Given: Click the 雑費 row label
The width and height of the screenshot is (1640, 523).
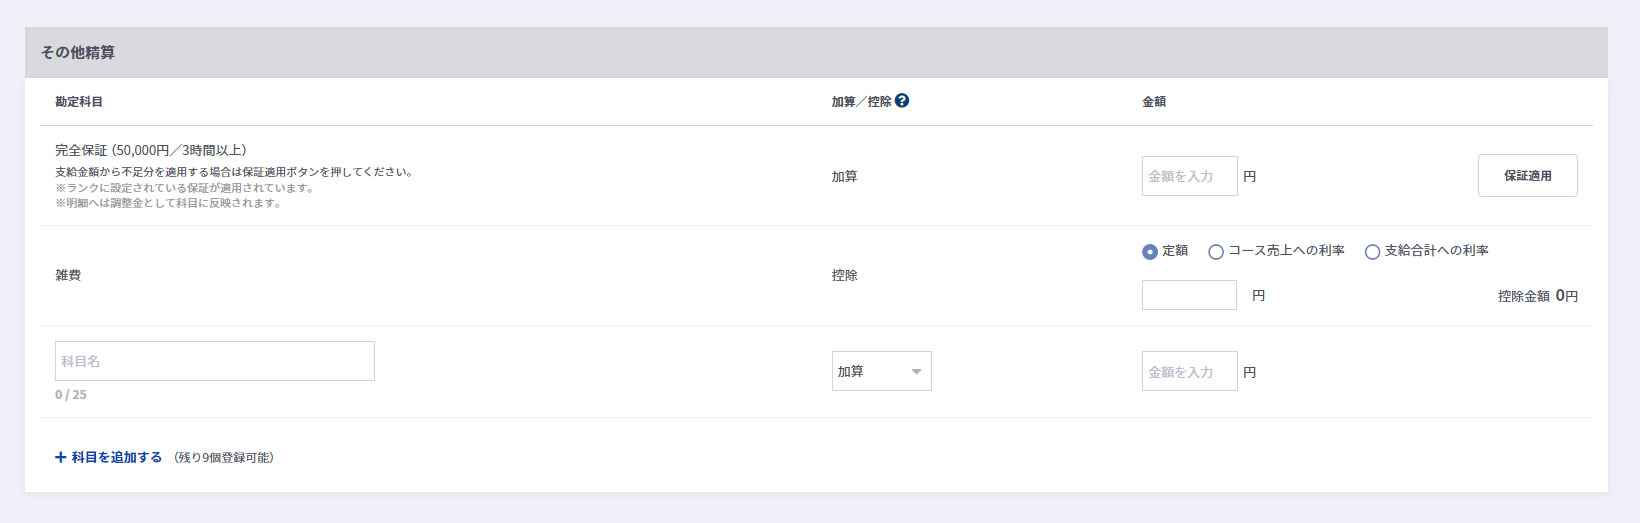Looking at the screenshot, I should tap(68, 275).
